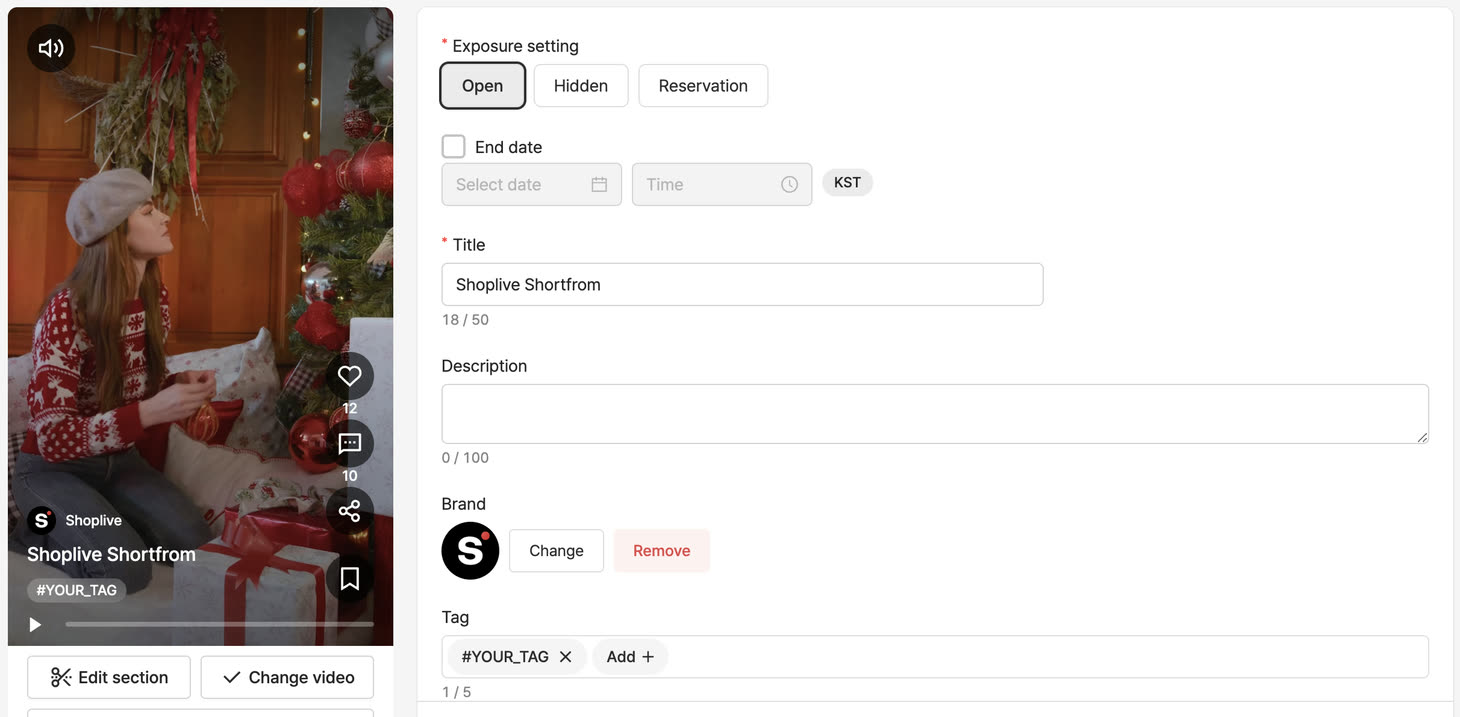The image size is (1460, 717).
Task: Click the KST timezone badge
Action: pos(847,183)
